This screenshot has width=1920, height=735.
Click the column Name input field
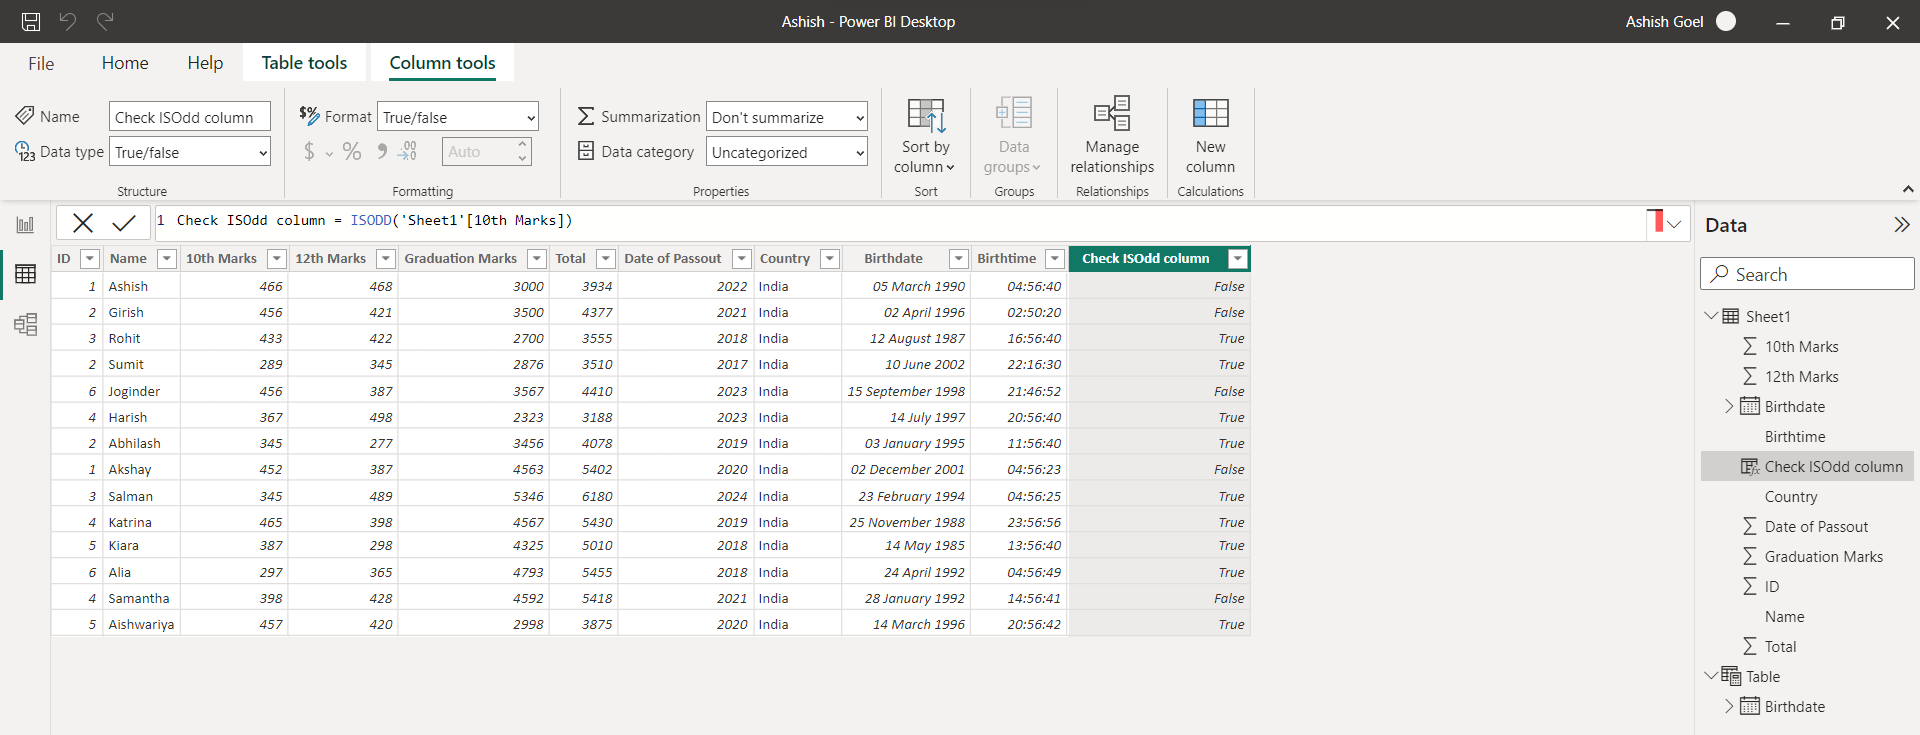189,117
